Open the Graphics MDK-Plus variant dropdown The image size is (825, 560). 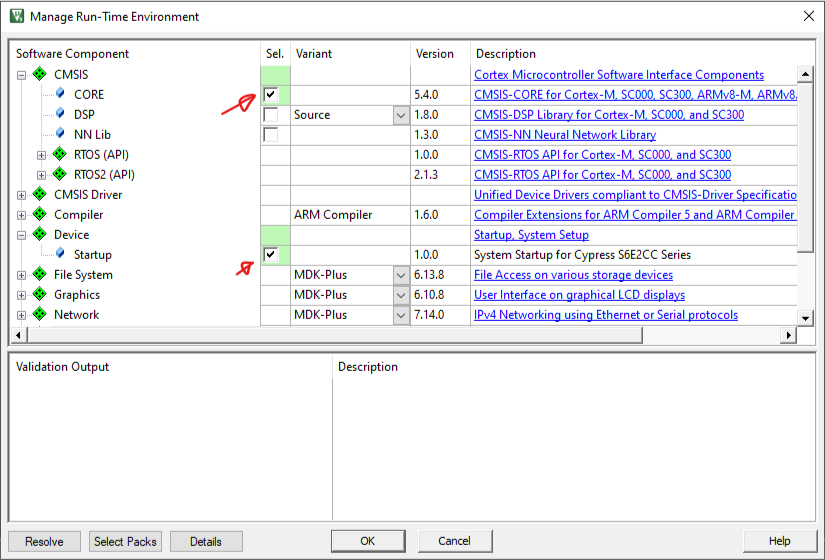pos(400,295)
